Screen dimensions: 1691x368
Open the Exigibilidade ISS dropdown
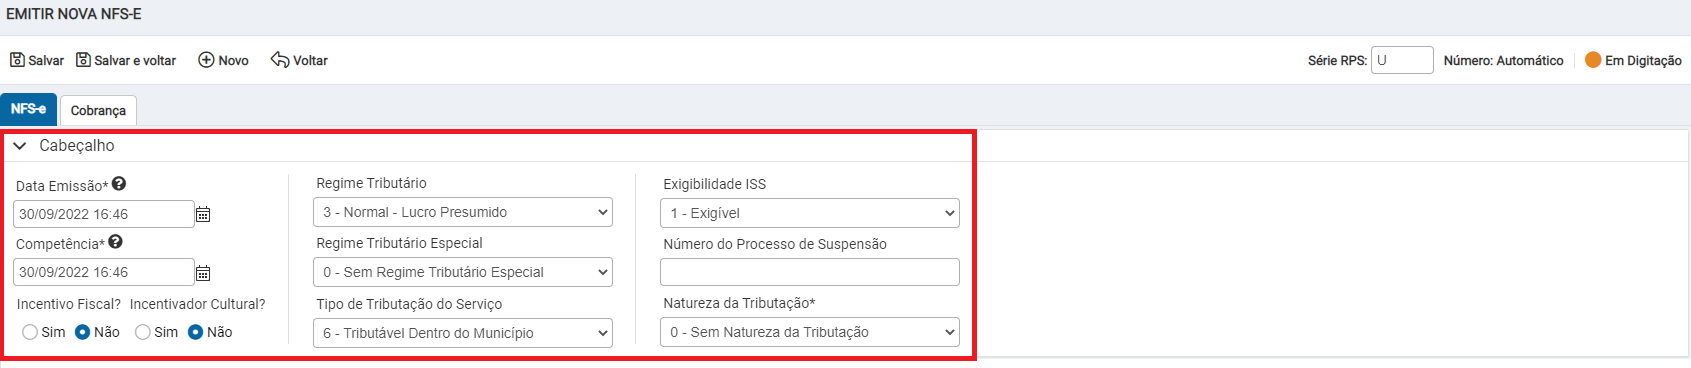pos(810,213)
